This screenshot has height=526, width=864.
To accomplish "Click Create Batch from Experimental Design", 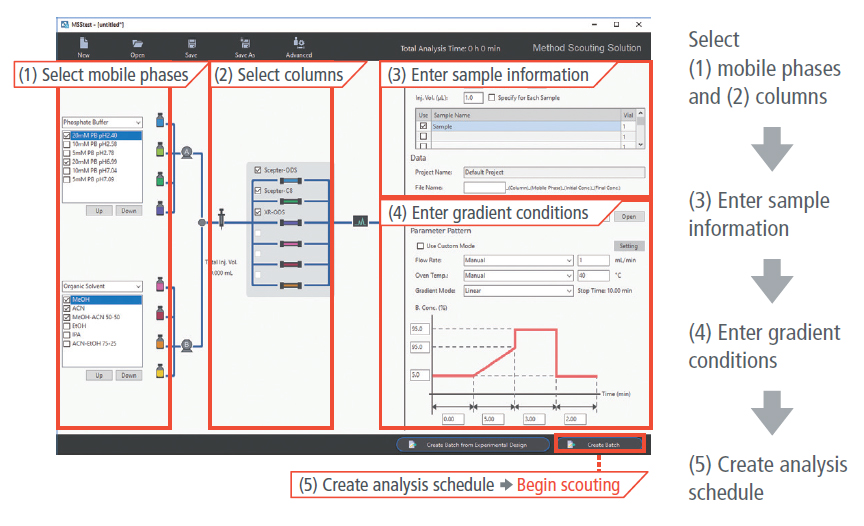I will [473, 444].
